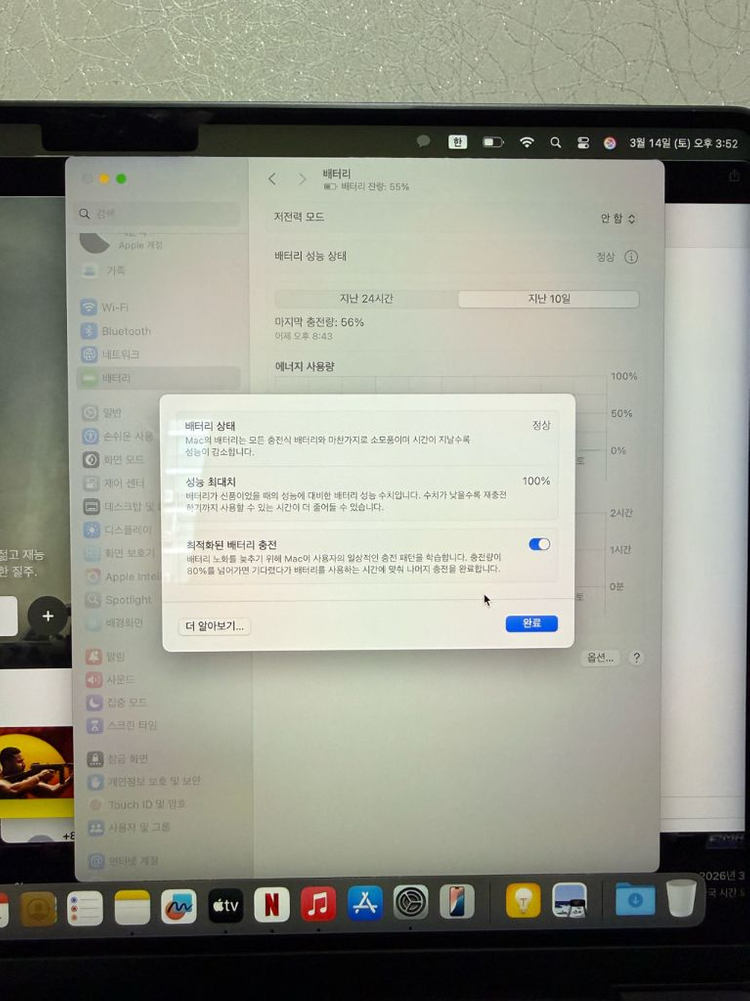Screen dimensions: 750x1001
Task: Open Music from the Dock
Action: click(x=319, y=905)
